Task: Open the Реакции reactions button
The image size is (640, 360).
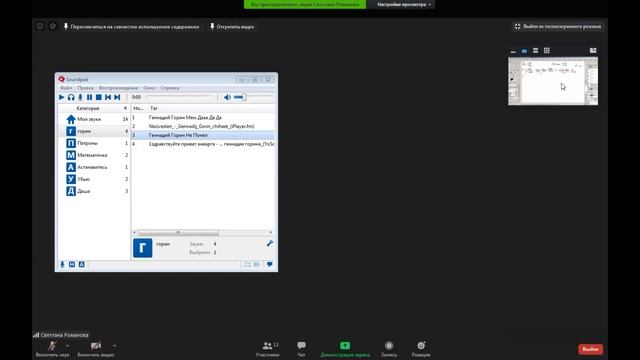Action: pyautogui.click(x=421, y=349)
